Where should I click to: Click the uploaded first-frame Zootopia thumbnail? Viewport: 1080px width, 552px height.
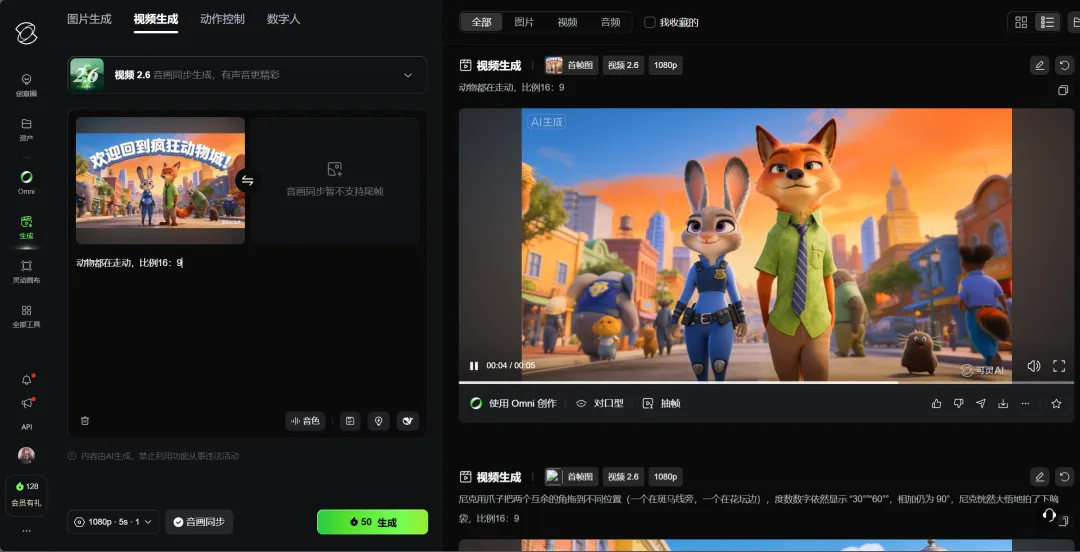tap(160, 180)
